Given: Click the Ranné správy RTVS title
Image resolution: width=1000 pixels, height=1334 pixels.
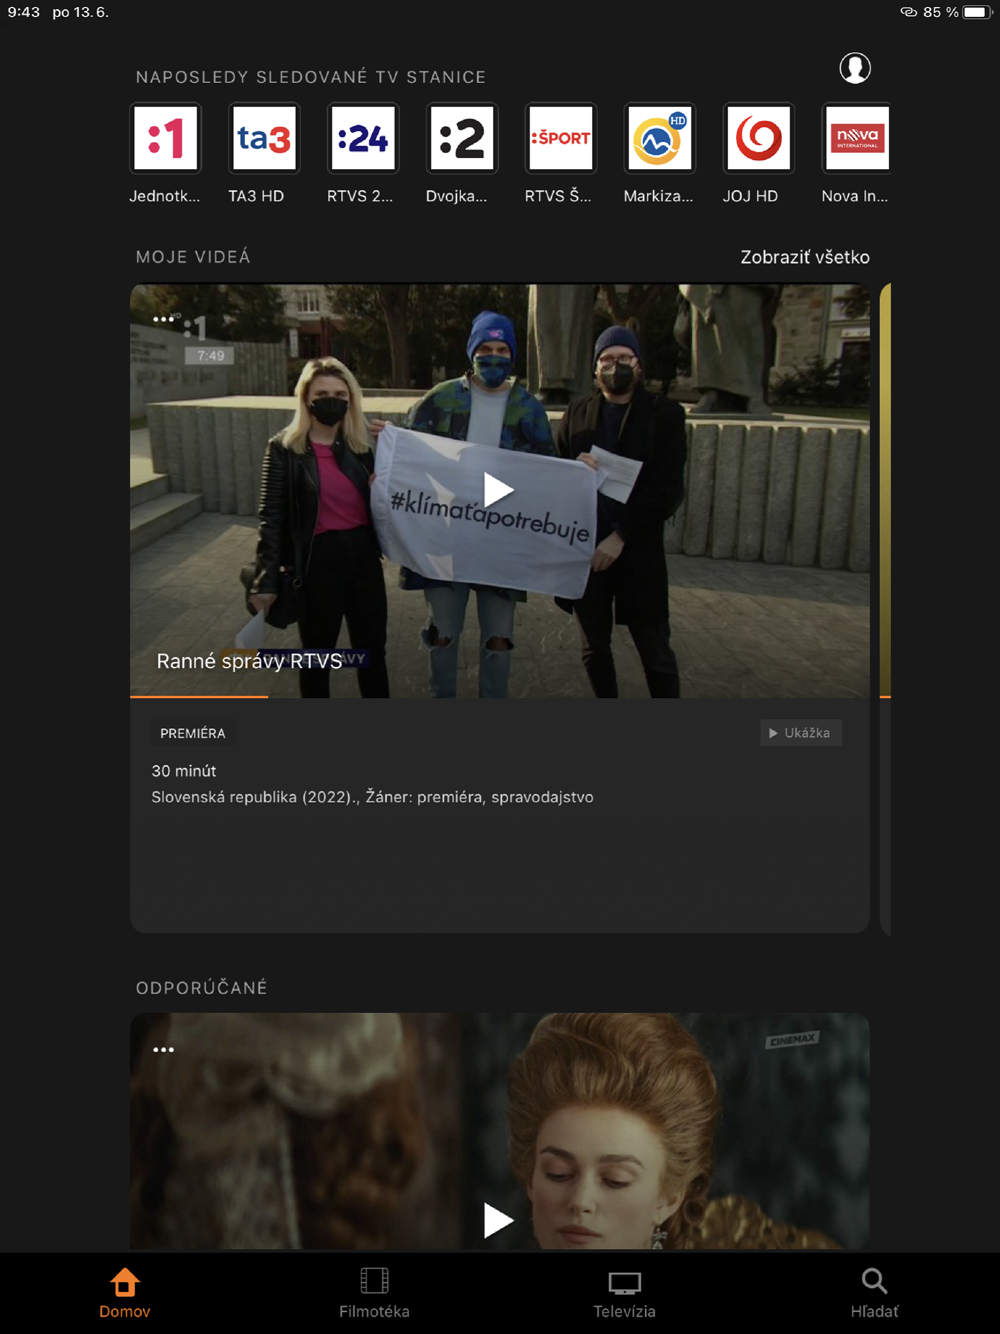Looking at the screenshot, I should (x=249, y=661).
